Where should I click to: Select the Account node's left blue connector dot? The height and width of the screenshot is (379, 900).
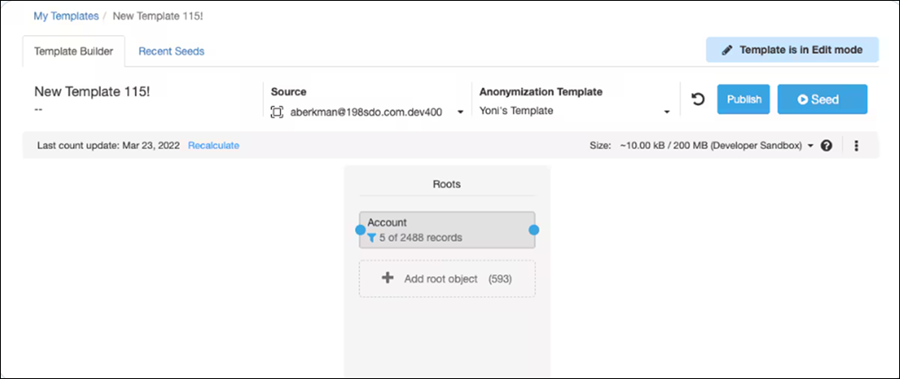tap(360, 230)
